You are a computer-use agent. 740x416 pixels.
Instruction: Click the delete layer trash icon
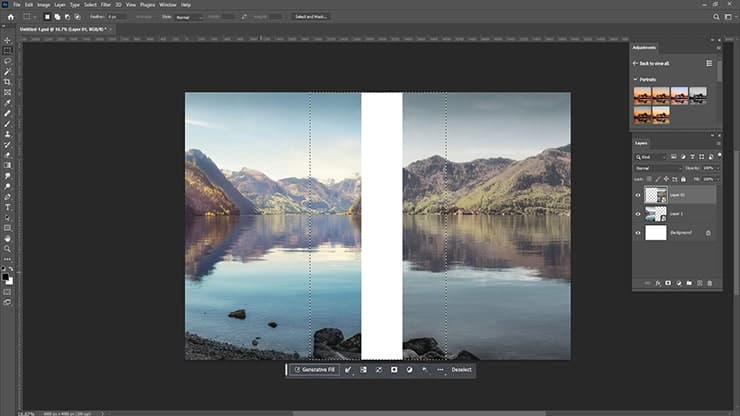coord(710,283)
